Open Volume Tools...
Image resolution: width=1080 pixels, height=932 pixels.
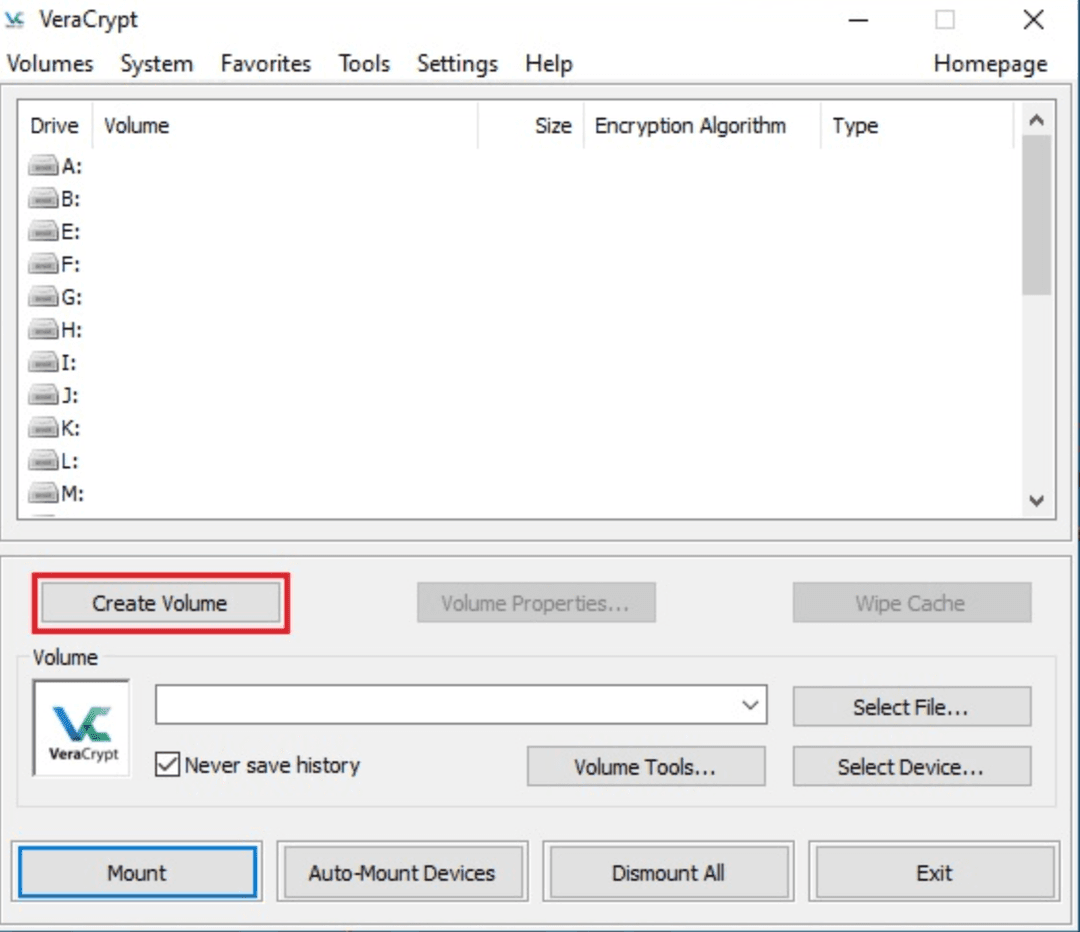click(x=646, y=767)
